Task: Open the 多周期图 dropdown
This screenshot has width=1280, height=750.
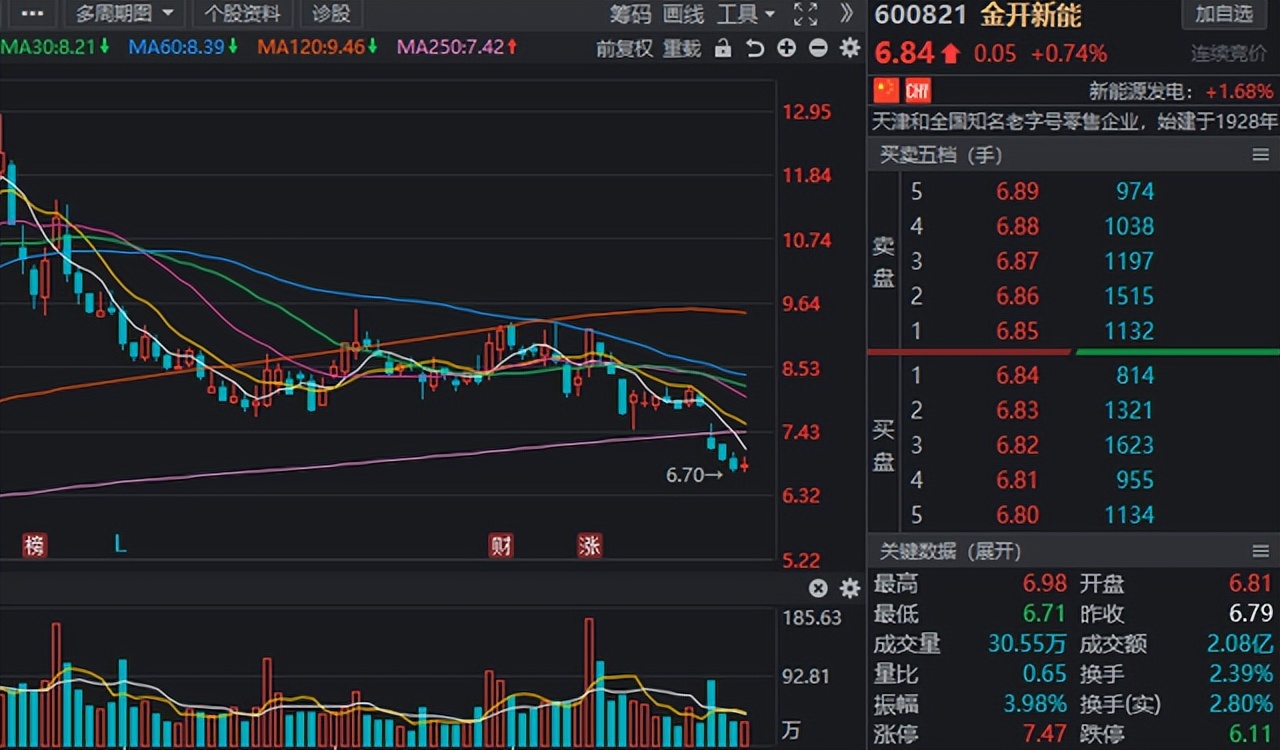Action: click(x=124, y=14)
